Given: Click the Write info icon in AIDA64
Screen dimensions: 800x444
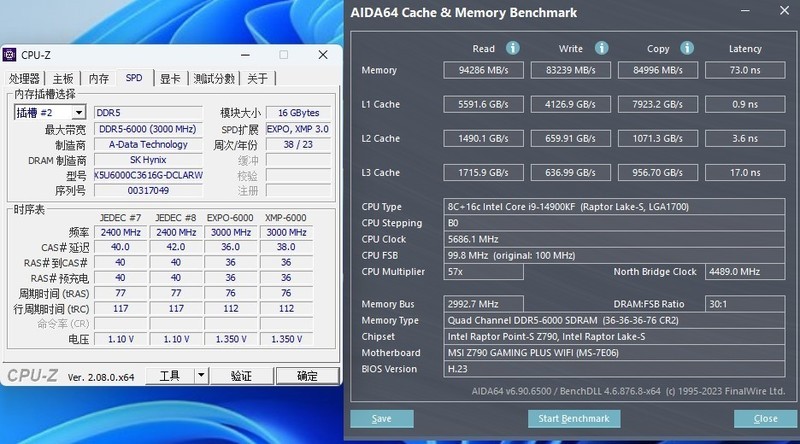Looking at the screenshot, I should click(x=602, y=48).
